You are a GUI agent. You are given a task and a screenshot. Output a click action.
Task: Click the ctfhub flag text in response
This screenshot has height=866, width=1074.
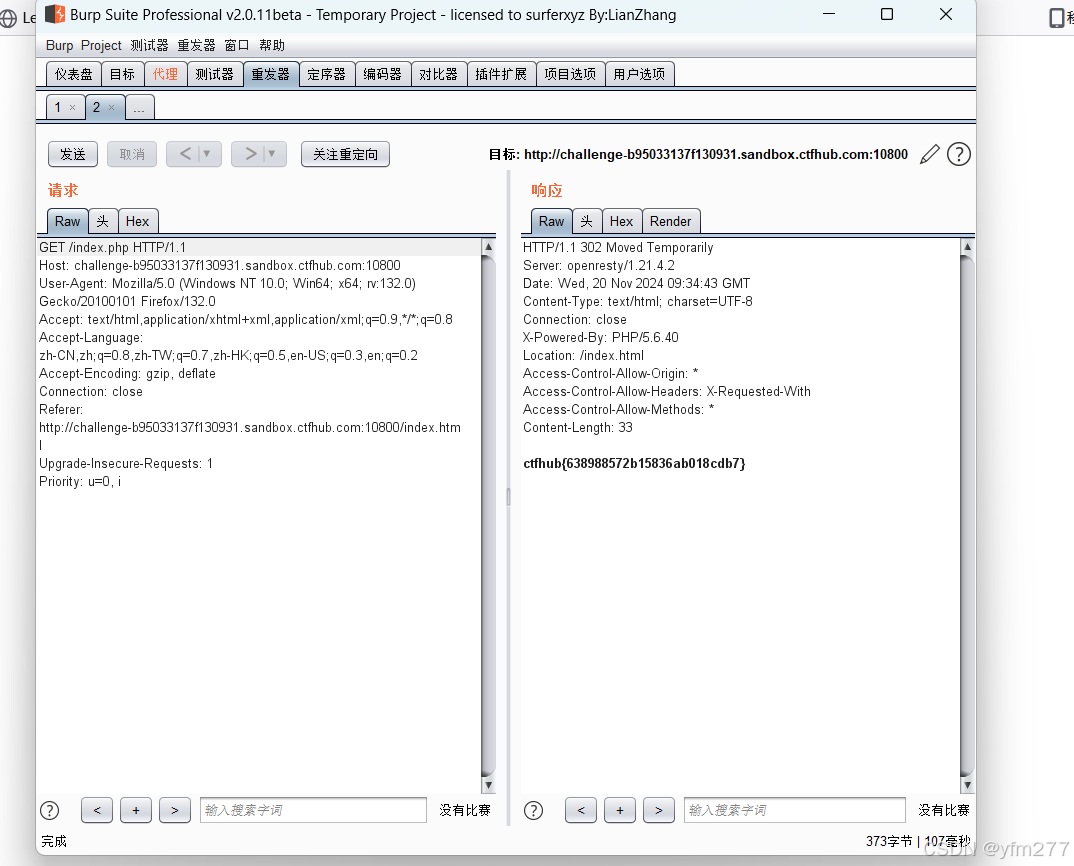click(x=634, y=464)
